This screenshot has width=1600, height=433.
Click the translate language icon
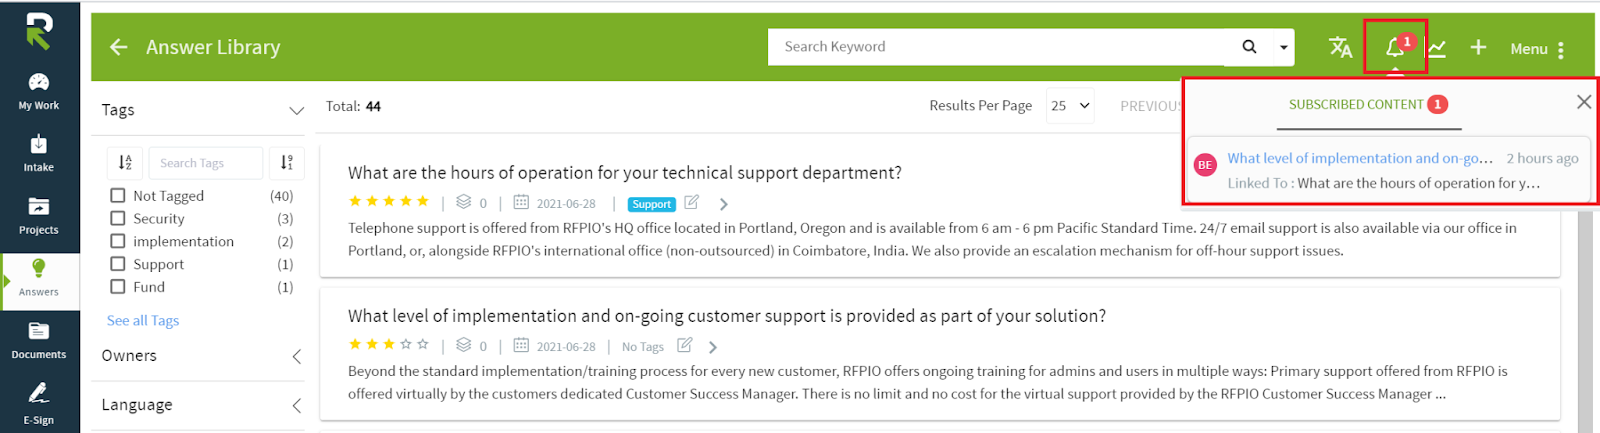1340,47
